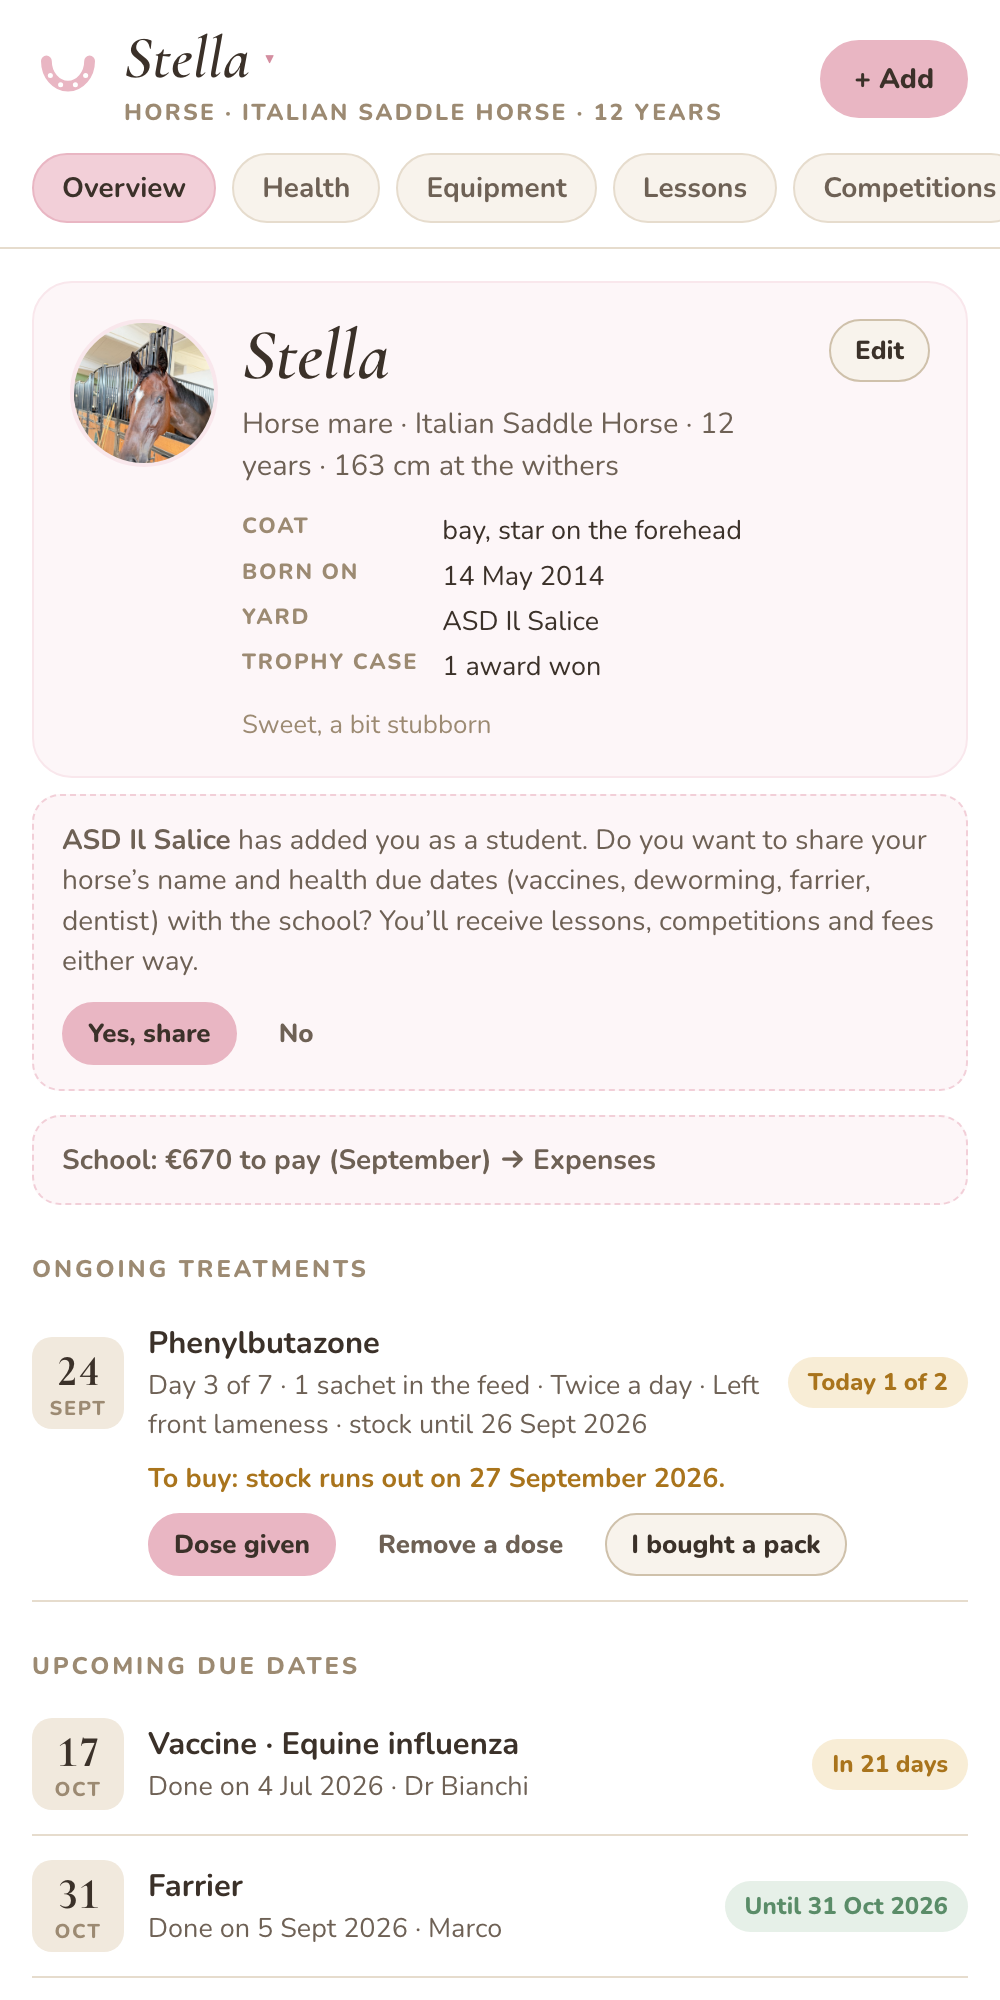The image size is (1000, 2000).
Task: Click Stella's circular profile photo
Action: 145,393
